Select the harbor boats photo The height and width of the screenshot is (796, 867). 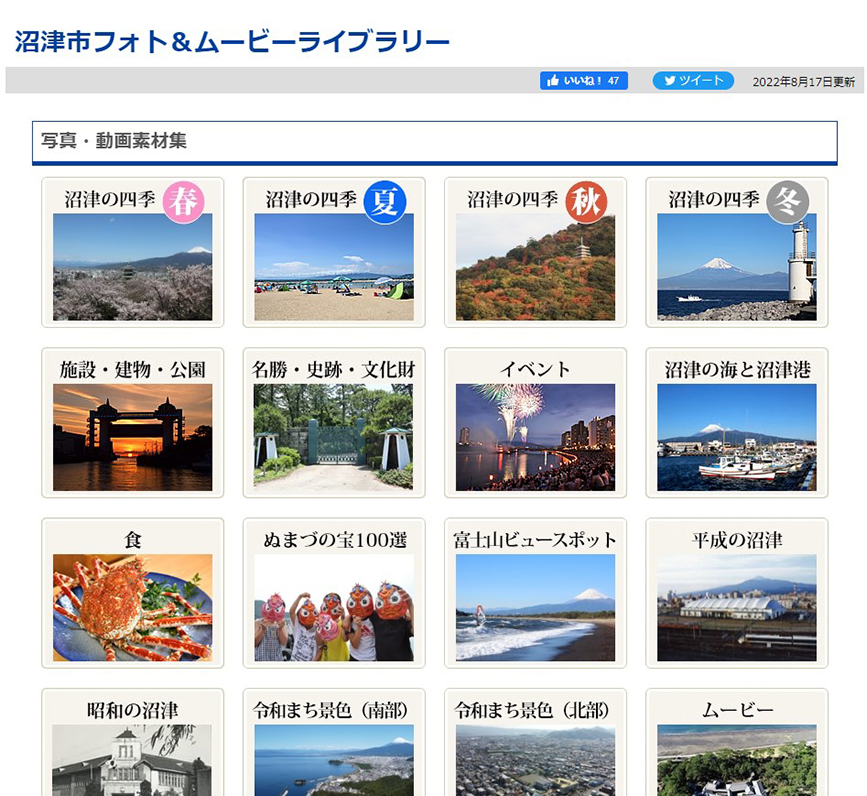coord(737,437)
